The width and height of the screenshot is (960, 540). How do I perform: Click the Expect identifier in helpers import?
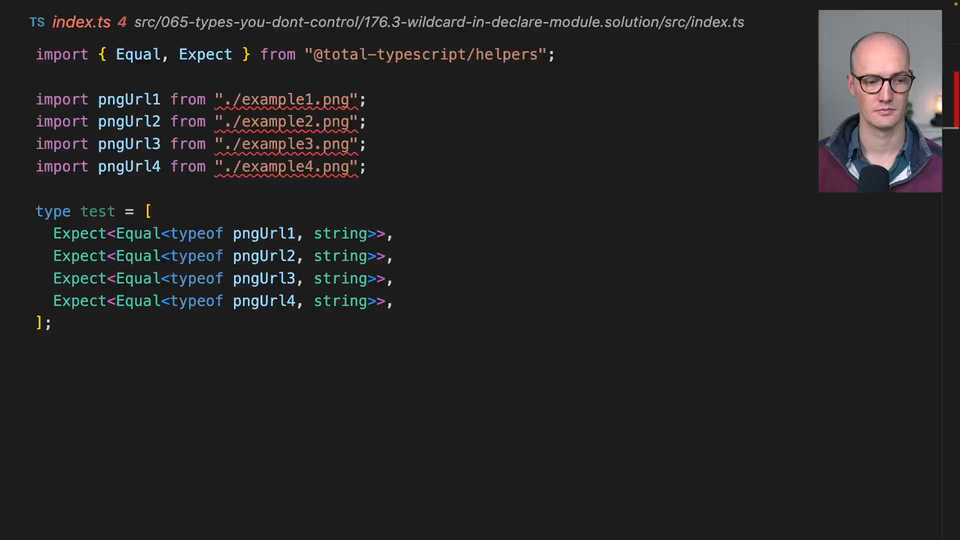pos(205,54)
